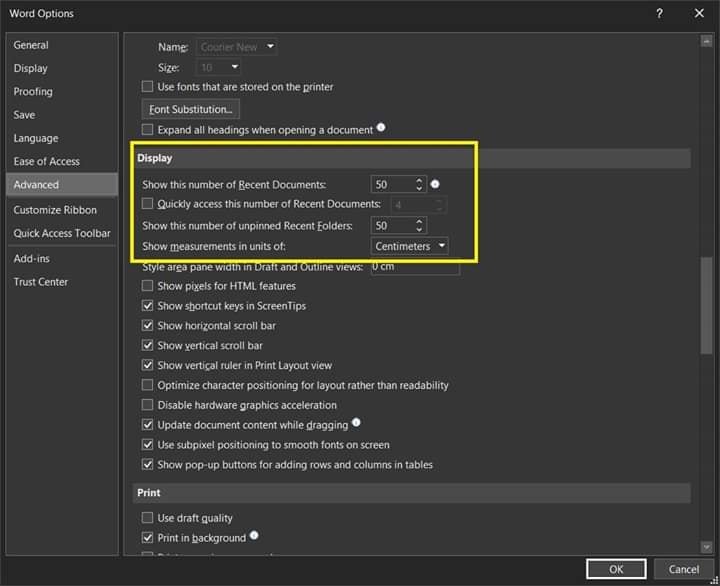This screenshot has width=720, height=586.
Task: Click OK to apply options
Action: pyautogui.click(x=616, y=569)
